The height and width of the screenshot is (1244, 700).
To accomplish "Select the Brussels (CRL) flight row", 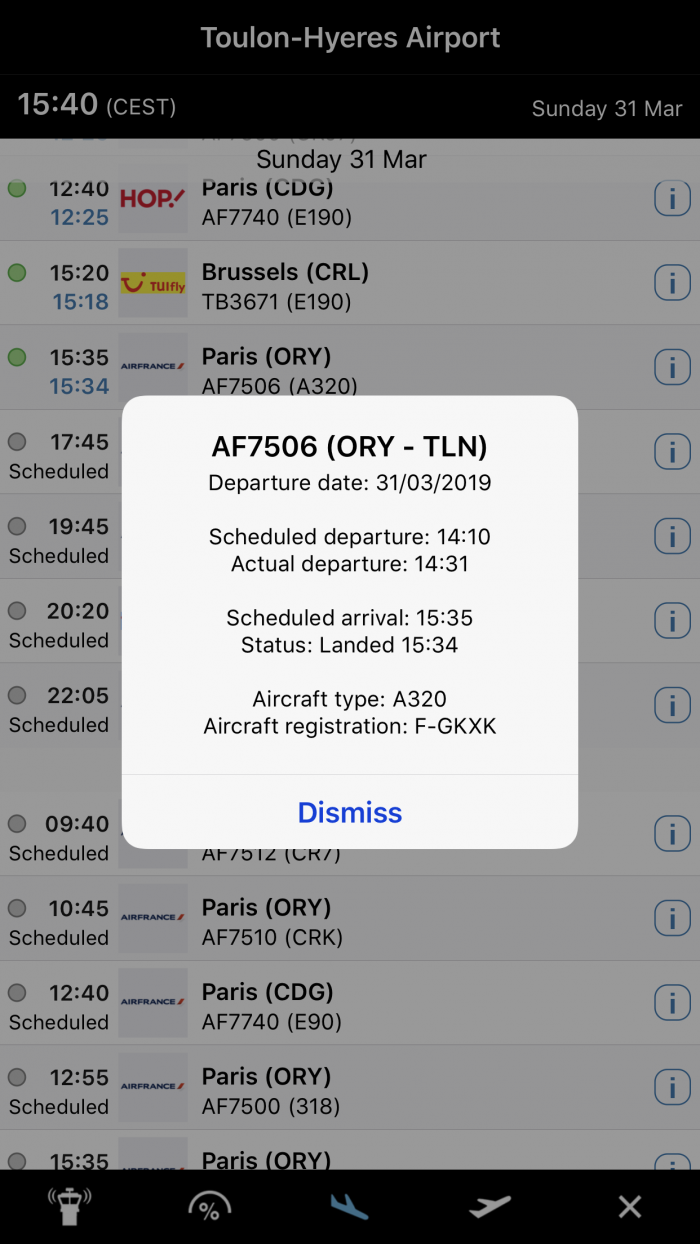I will pyautogui.click(x=400, y=284).
